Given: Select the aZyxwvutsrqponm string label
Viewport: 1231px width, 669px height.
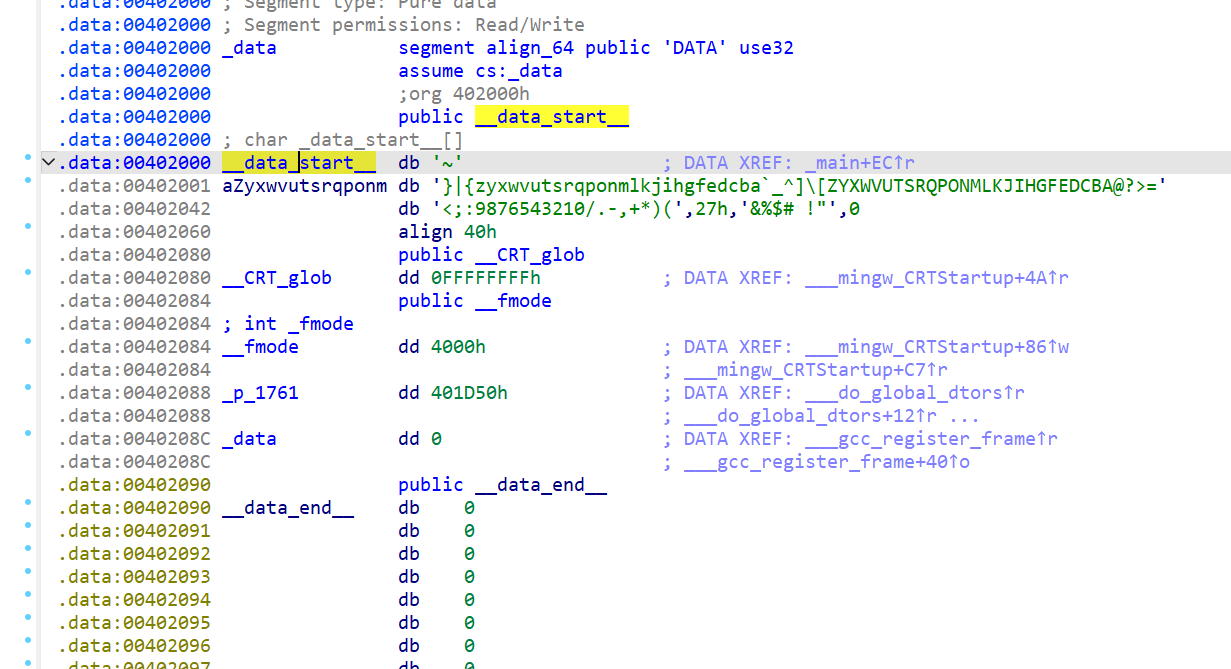Looking at the screenshot, I should point(304,186).
